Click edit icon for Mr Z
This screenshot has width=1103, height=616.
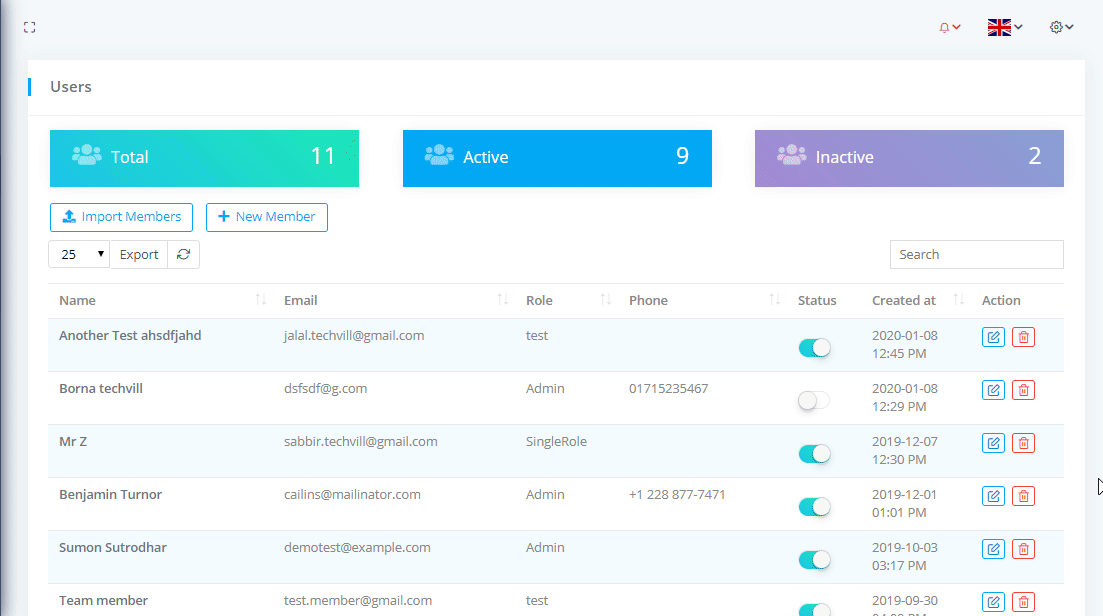pos(993,443)
